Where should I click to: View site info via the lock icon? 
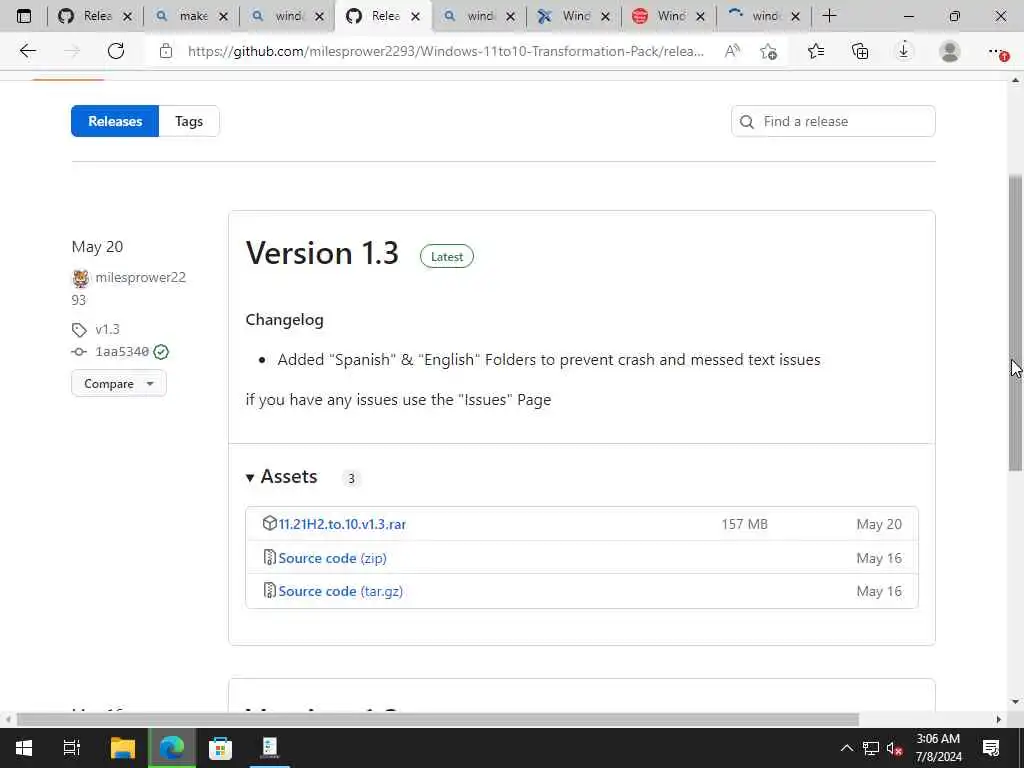coord(166,51)
